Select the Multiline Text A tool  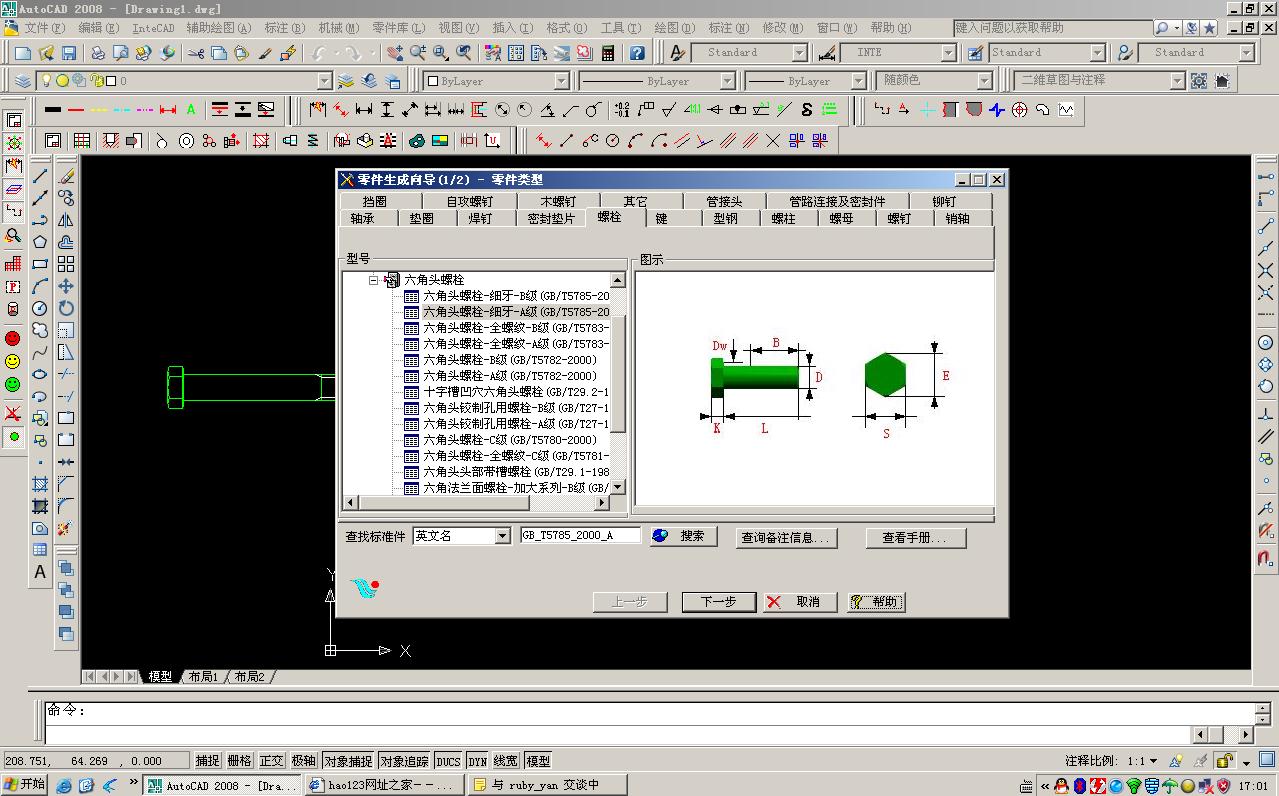pyautogui.click(x=40, y=572)
